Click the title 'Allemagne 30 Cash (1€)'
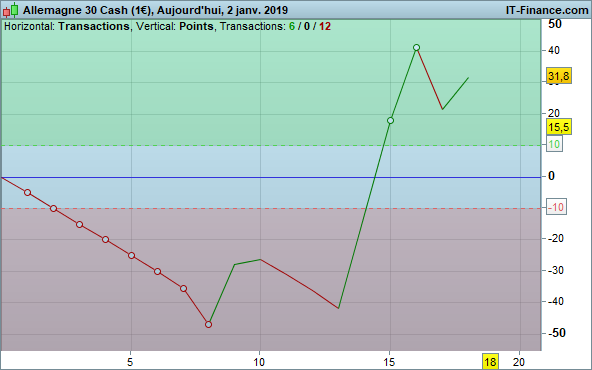 tap(87, 10)
